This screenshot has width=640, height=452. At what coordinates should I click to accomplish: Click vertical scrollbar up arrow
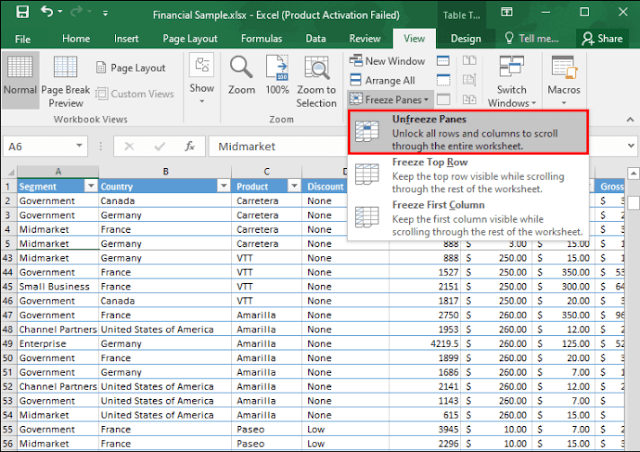click(633, 174)
